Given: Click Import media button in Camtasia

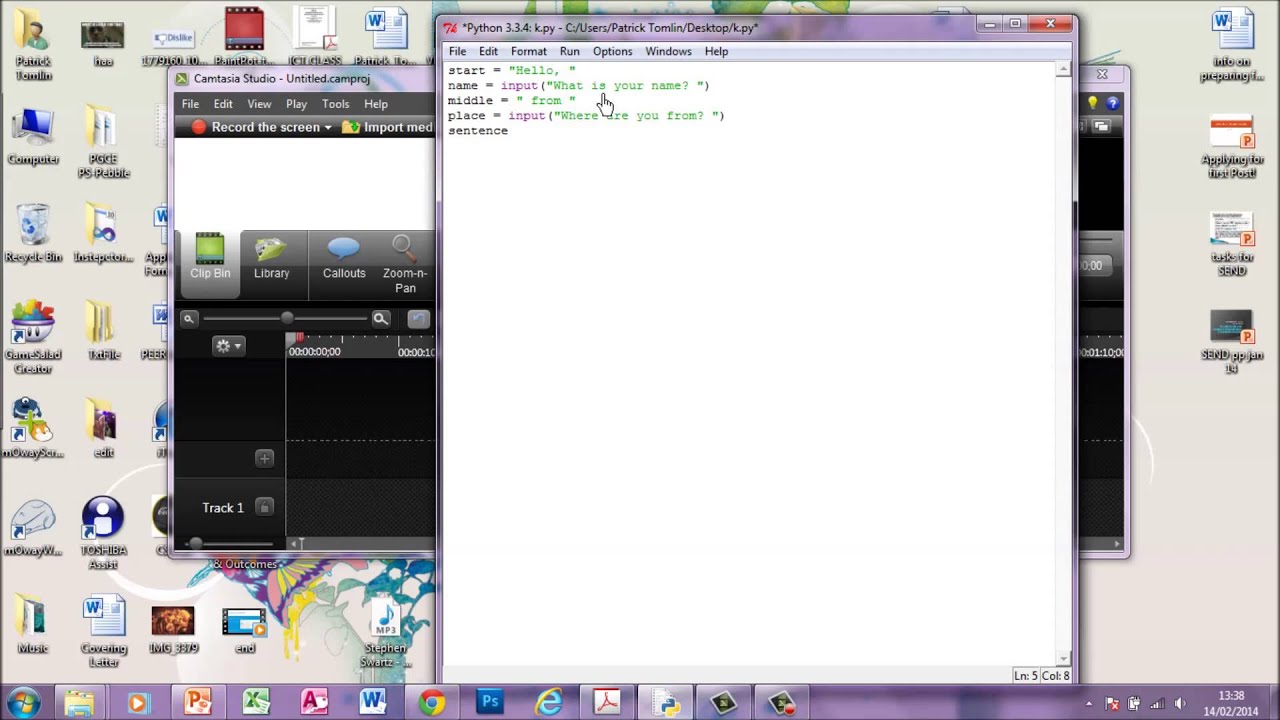Looking at the screenshot, I should [x=388, y=127].
